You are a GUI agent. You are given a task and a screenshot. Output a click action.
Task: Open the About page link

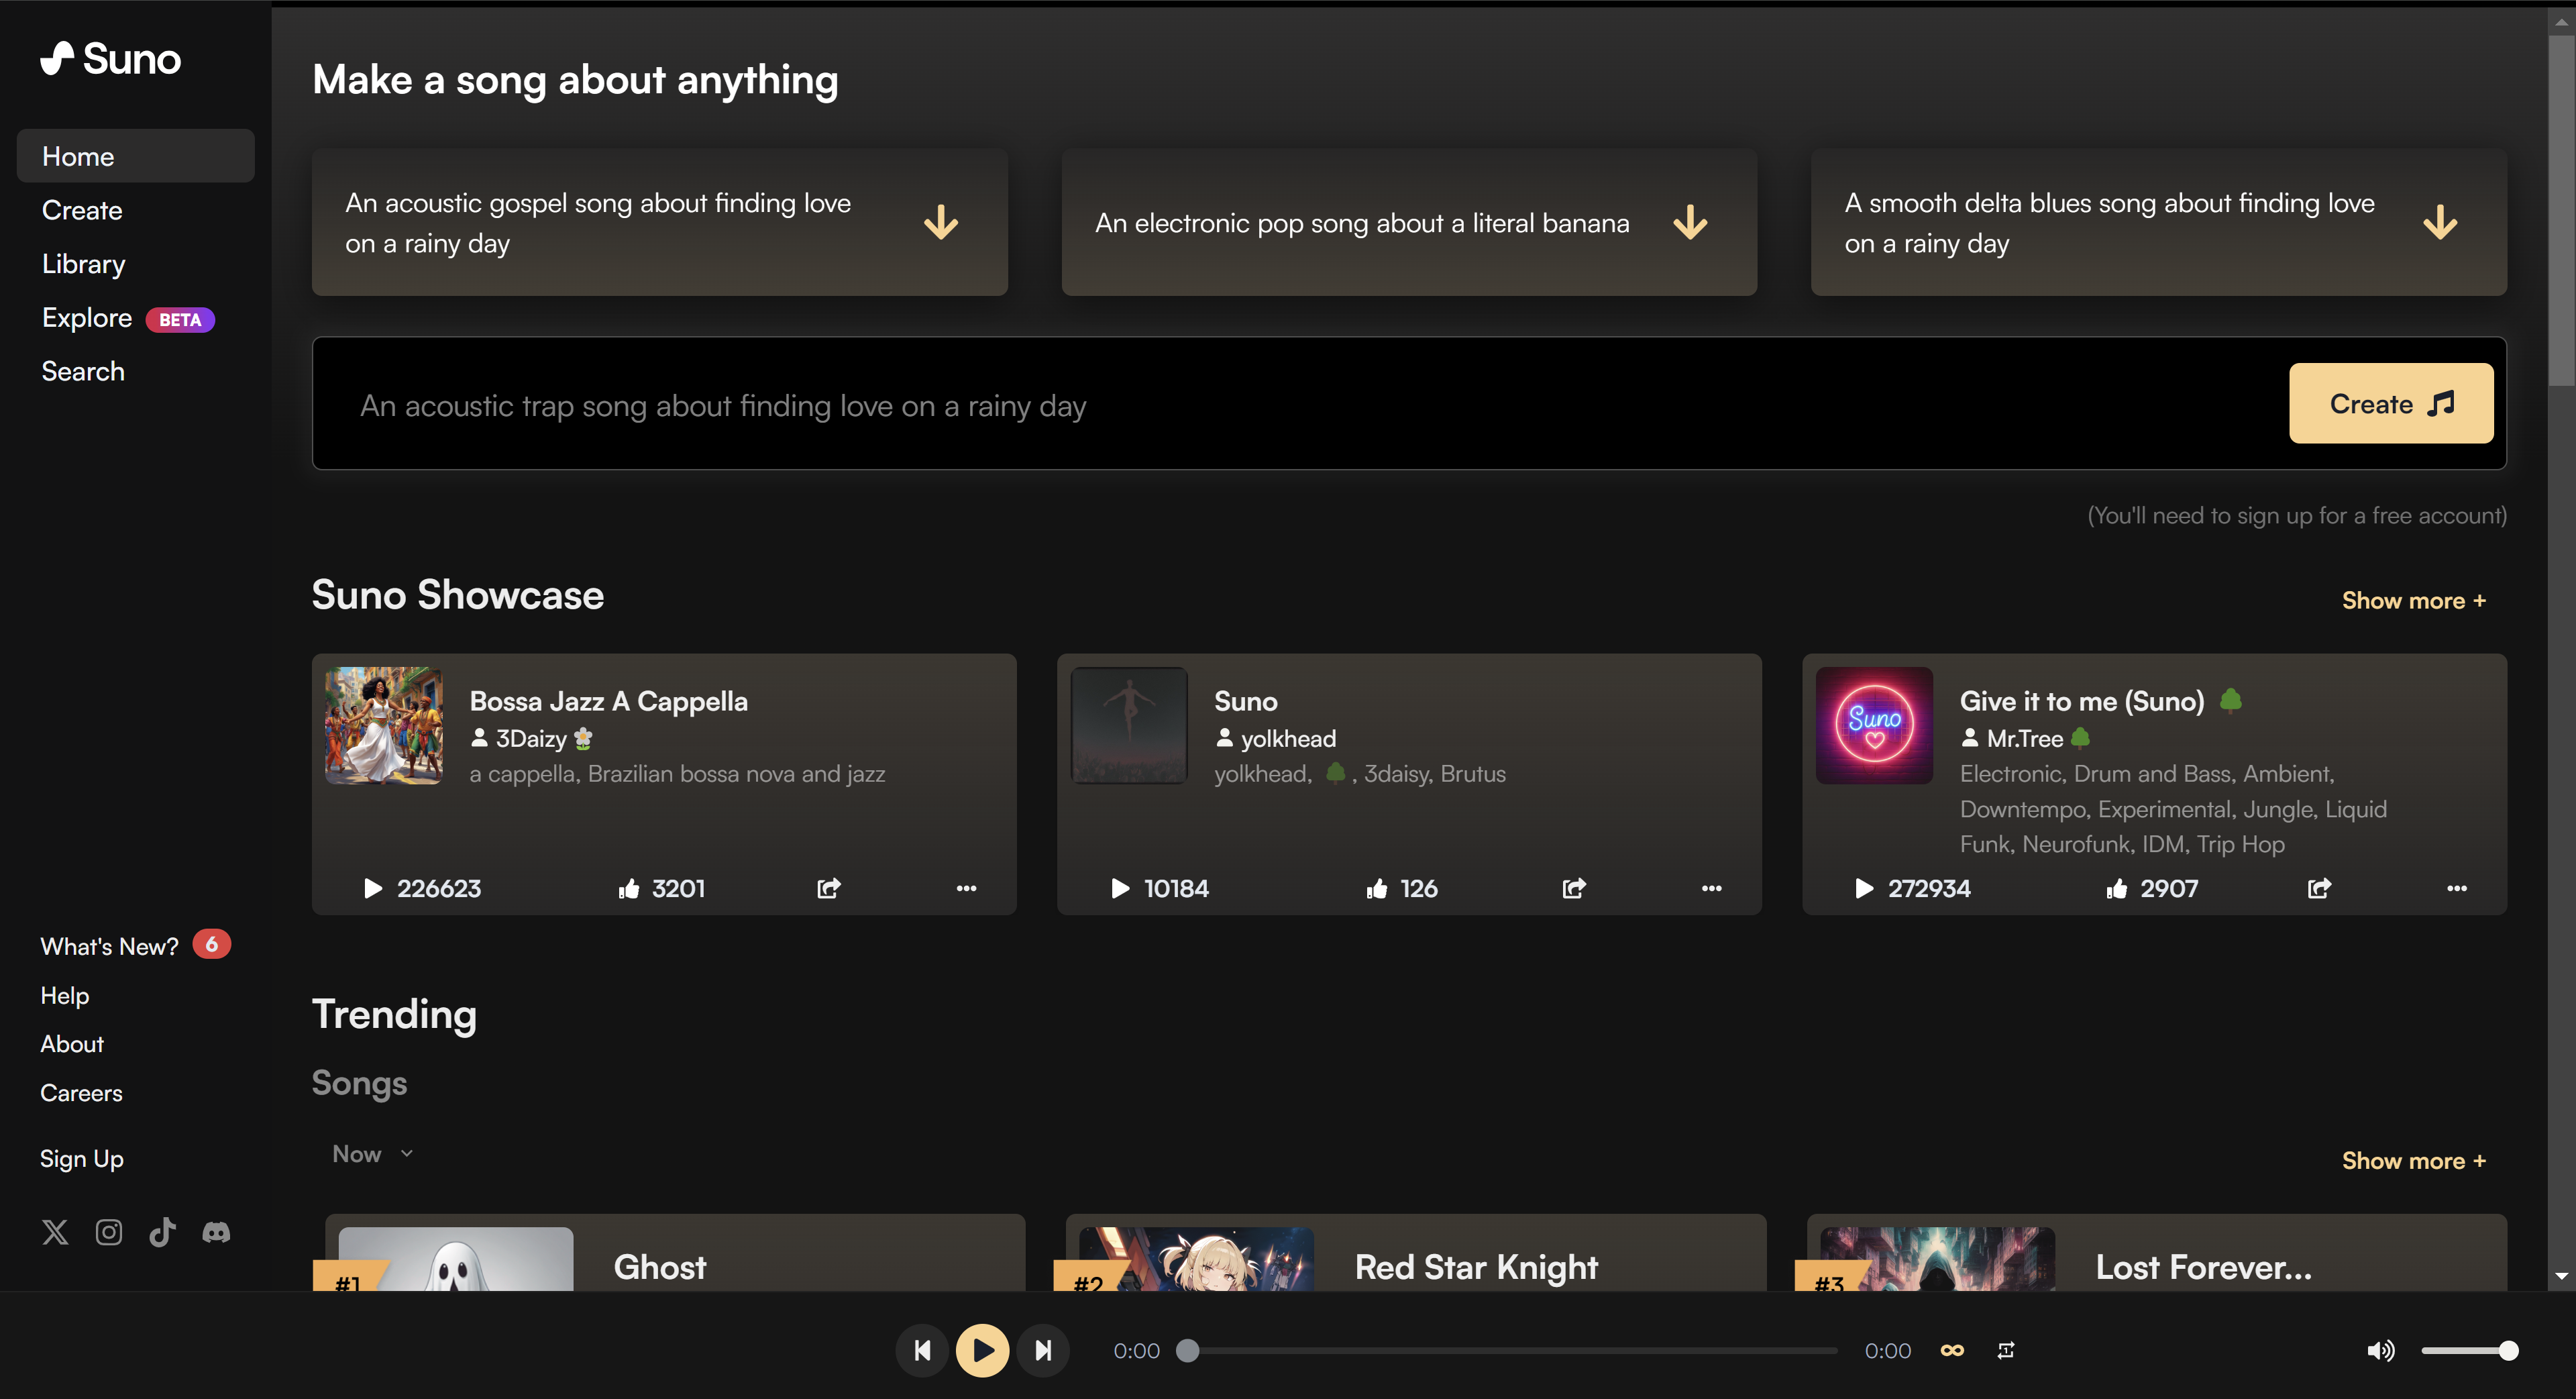(x=71, y=1043)
